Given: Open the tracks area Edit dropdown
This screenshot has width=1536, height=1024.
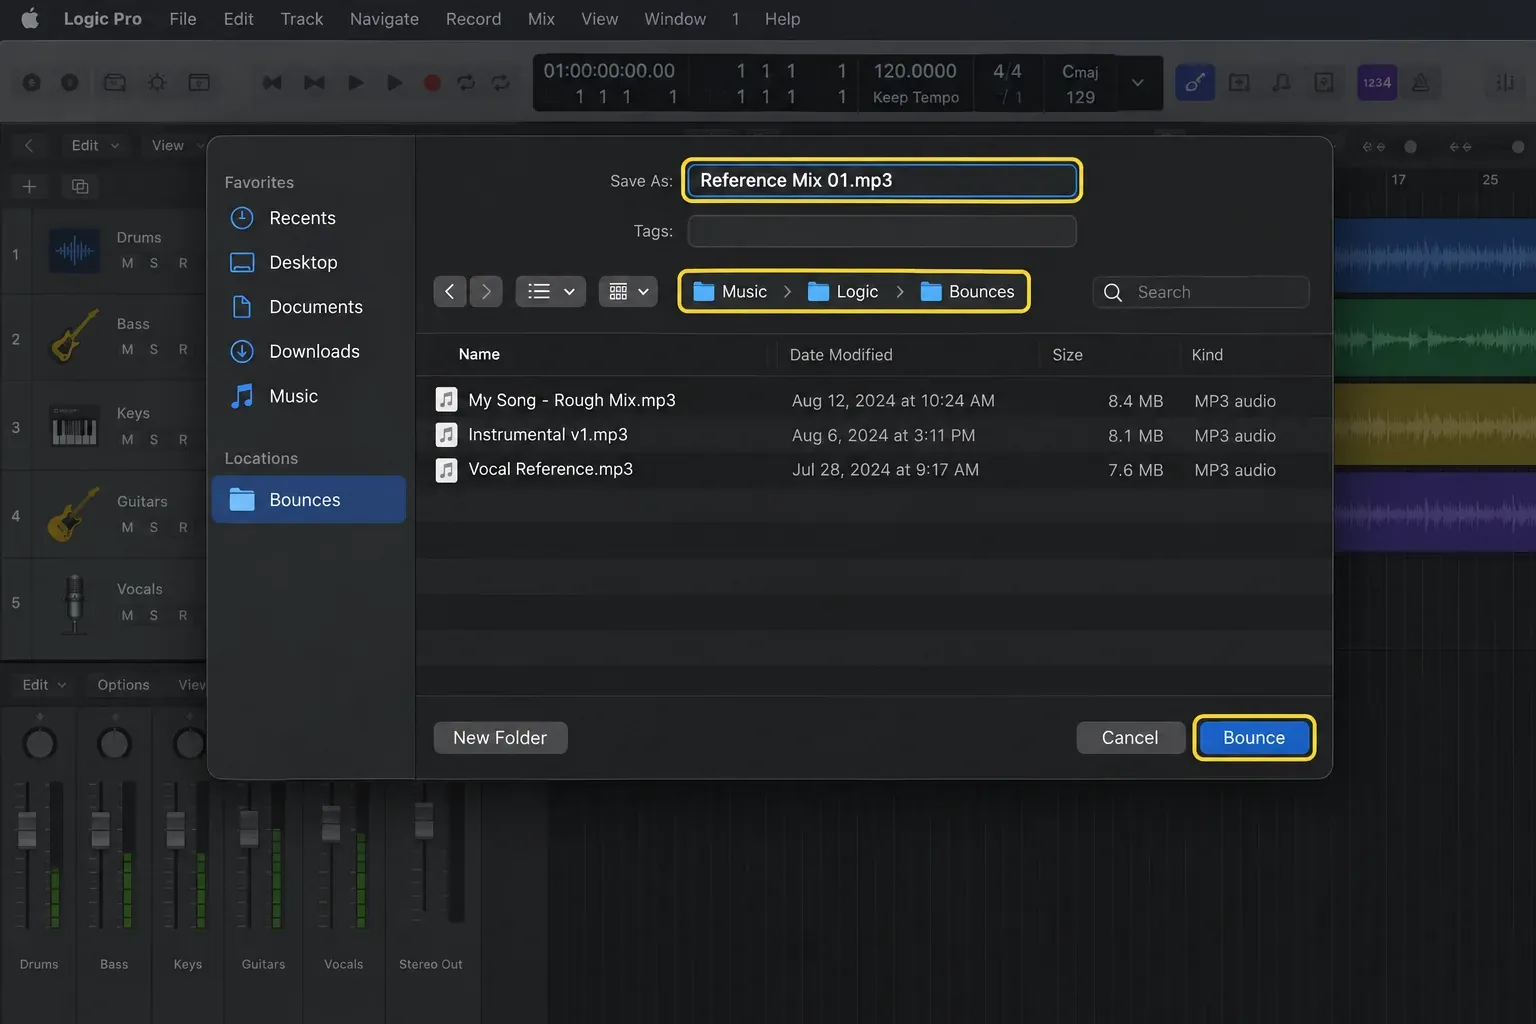Looking at the screenshot, I should (95, 146).
